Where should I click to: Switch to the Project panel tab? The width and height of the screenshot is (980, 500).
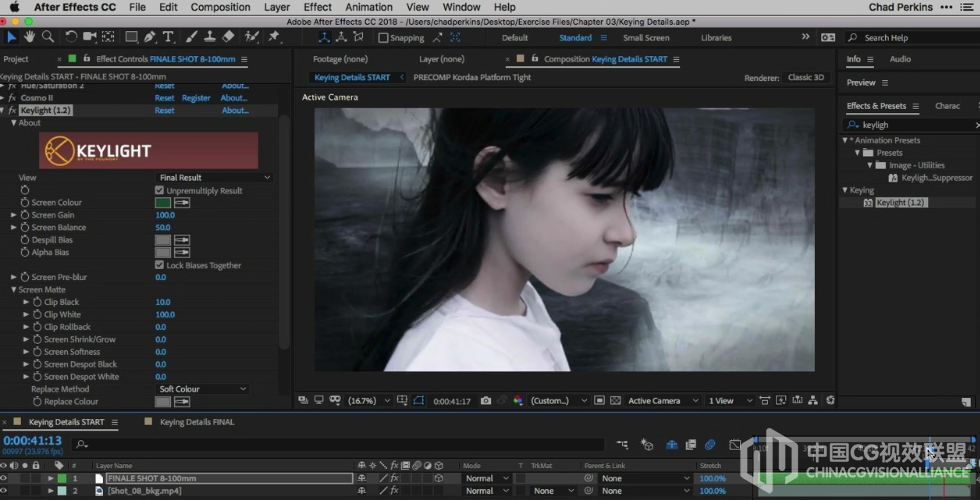pyautogui.click(x=16, y=59)
